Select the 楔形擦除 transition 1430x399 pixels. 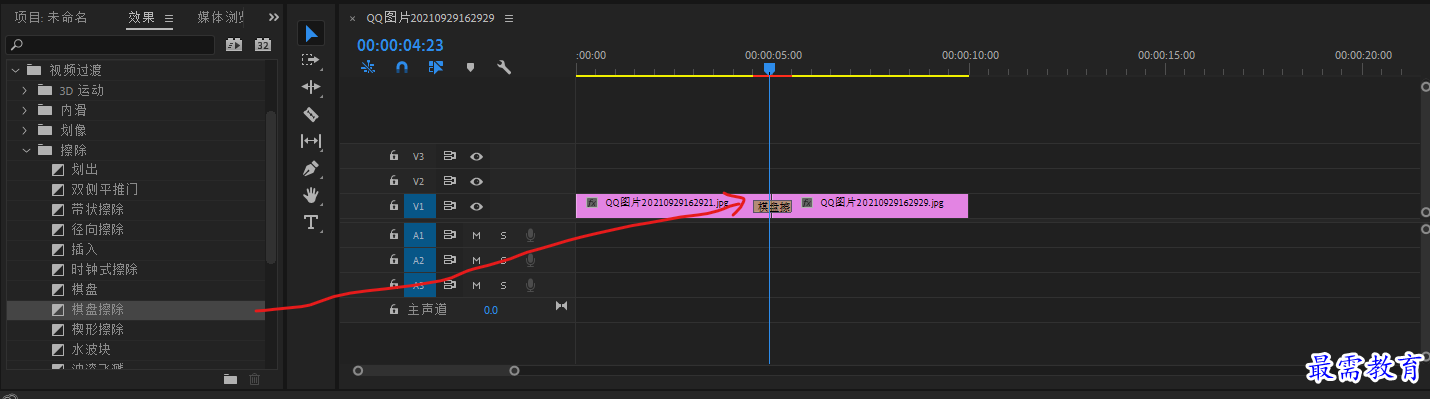click(98, 330)
